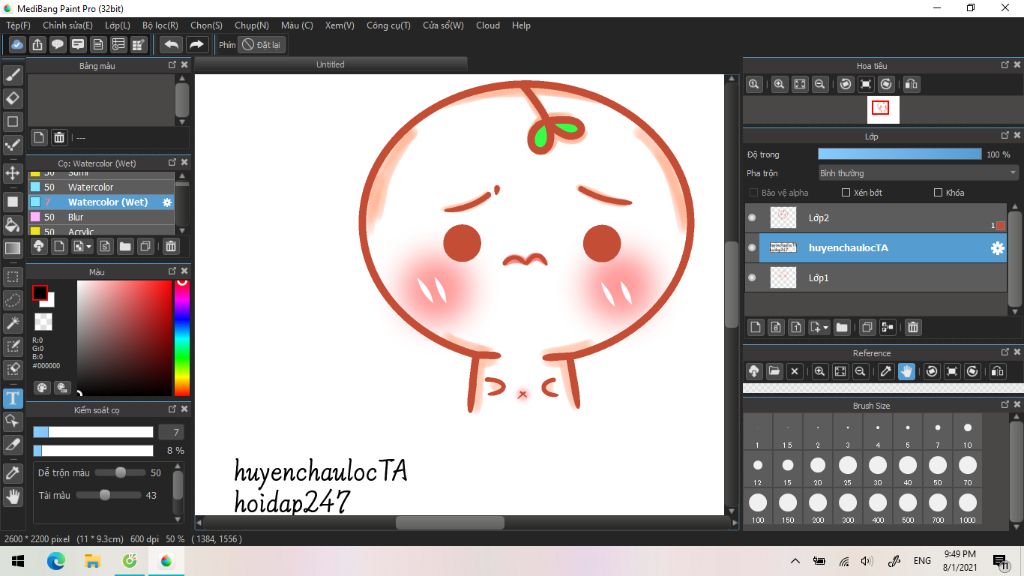Click the cloud save icon in toolbar

pos(17,44)
